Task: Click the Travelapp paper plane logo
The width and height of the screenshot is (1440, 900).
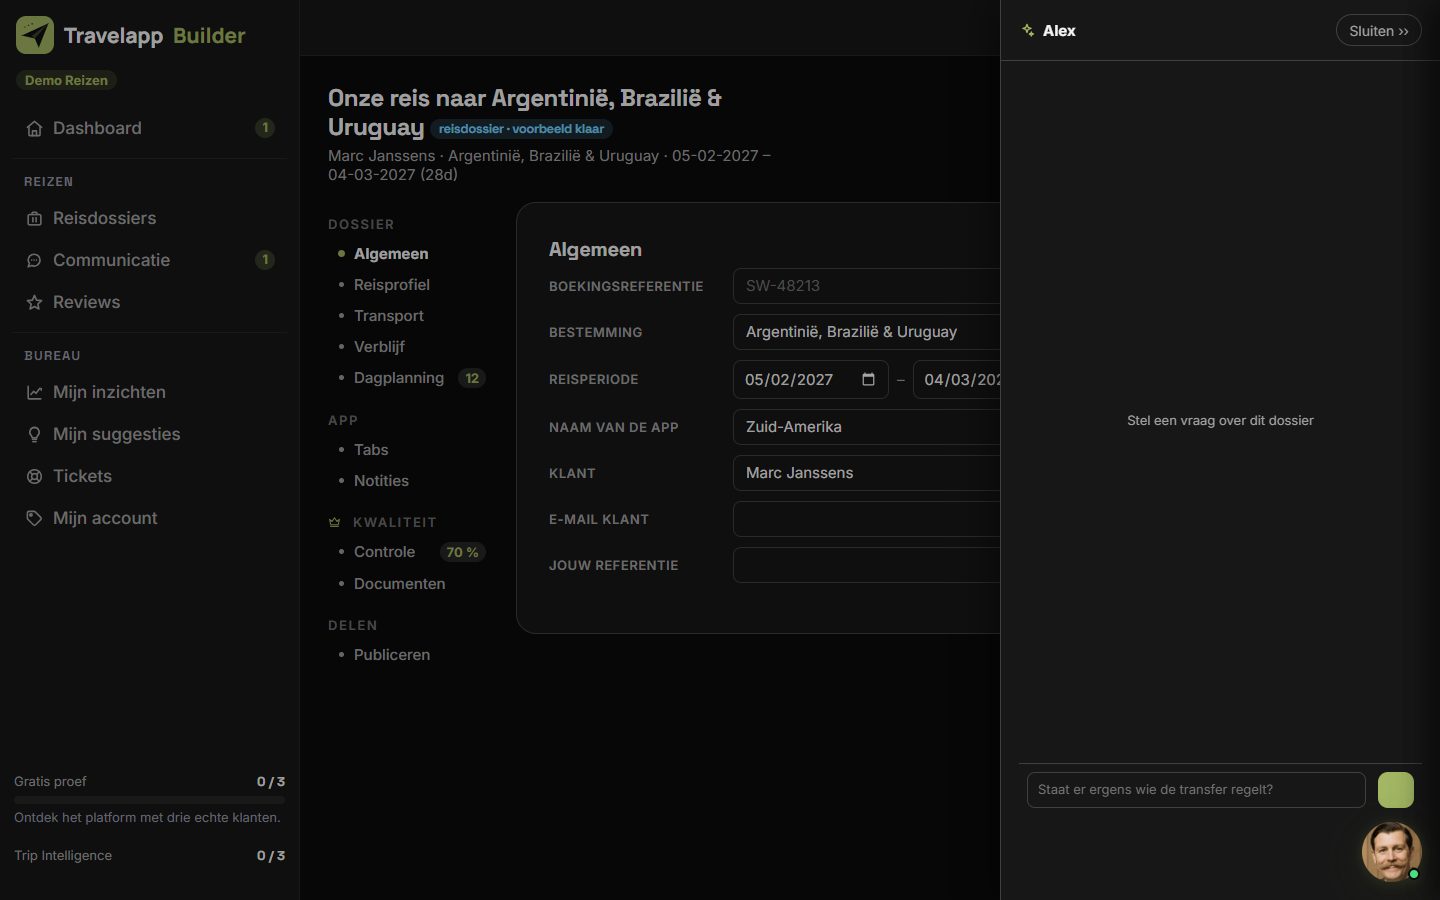Action: [x=35, y=35]
